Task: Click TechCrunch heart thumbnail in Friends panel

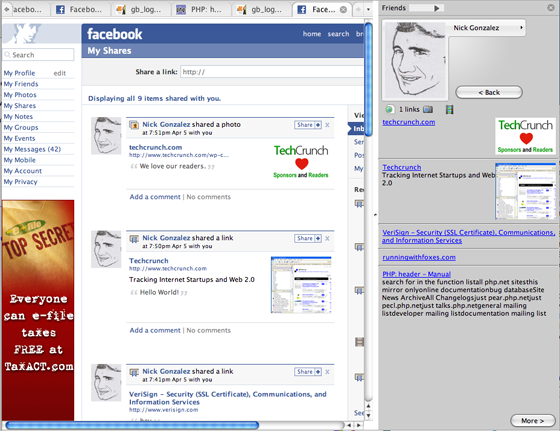Action: tap(525, 136)
